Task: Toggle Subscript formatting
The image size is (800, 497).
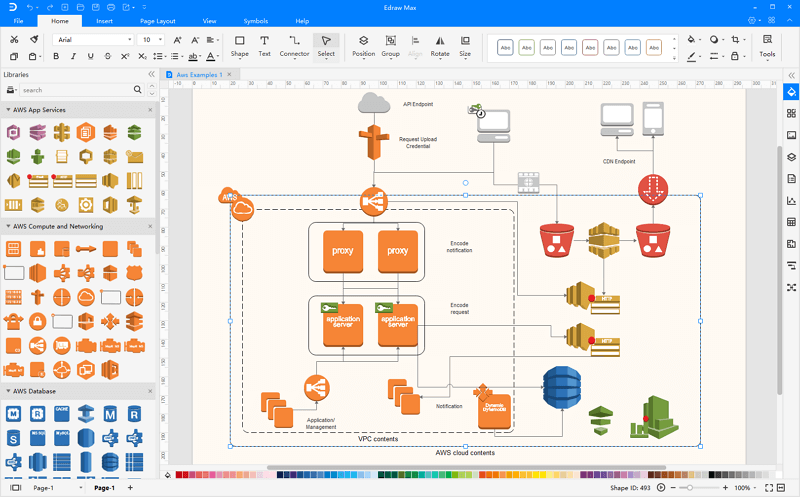Action: coord(142,56)
